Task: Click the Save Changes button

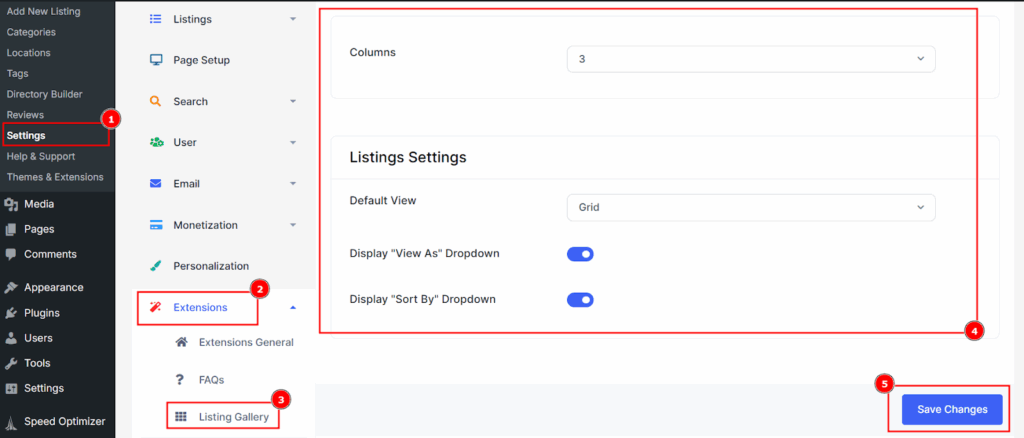Action: tap(952, 409)
